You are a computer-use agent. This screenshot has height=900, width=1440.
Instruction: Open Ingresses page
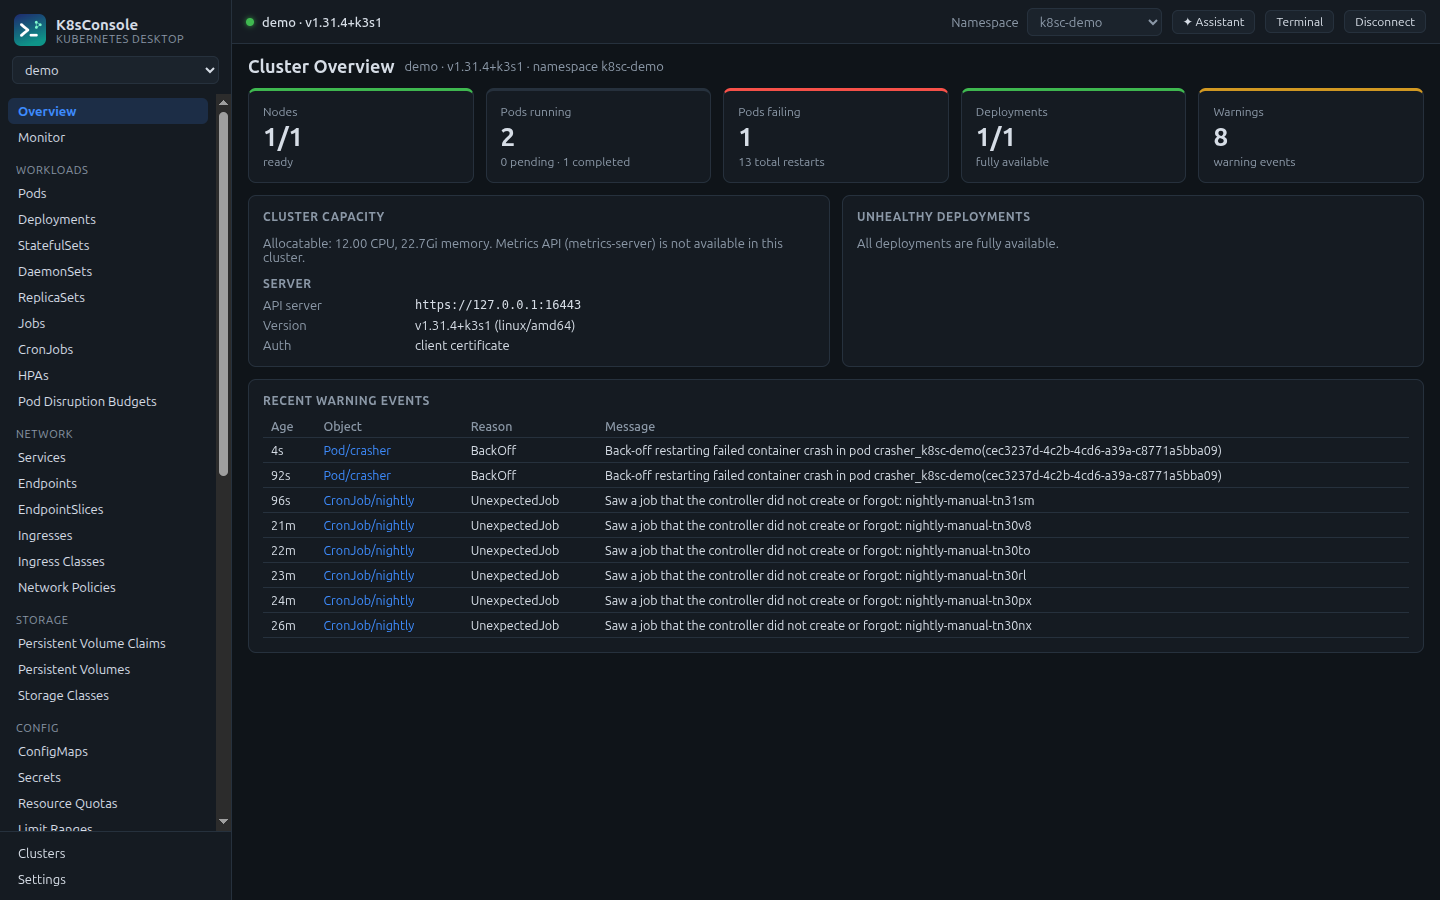[x=108, y=535]
